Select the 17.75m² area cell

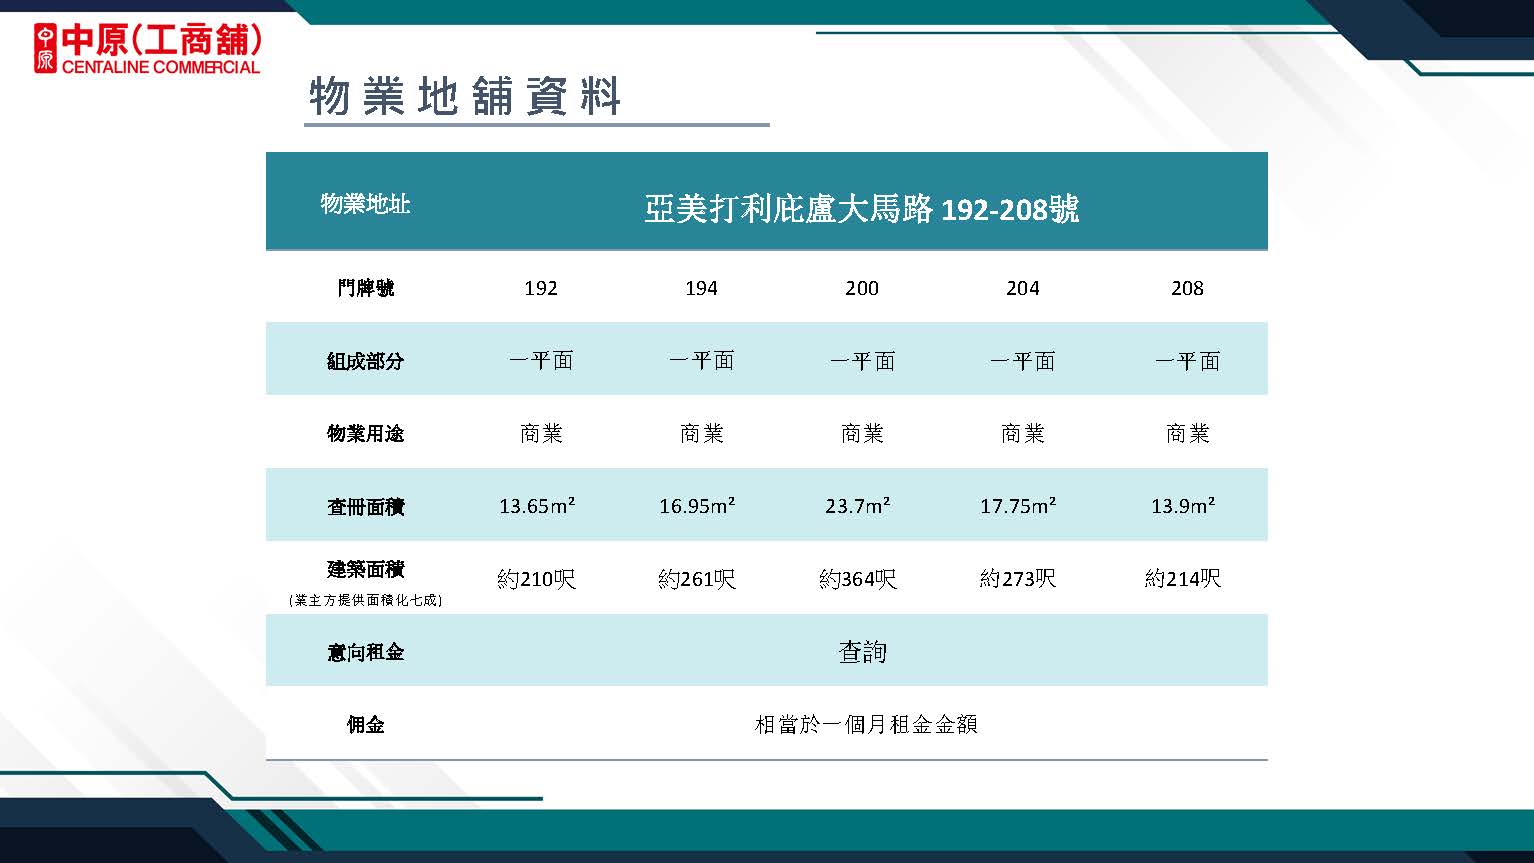[1018, 506]
